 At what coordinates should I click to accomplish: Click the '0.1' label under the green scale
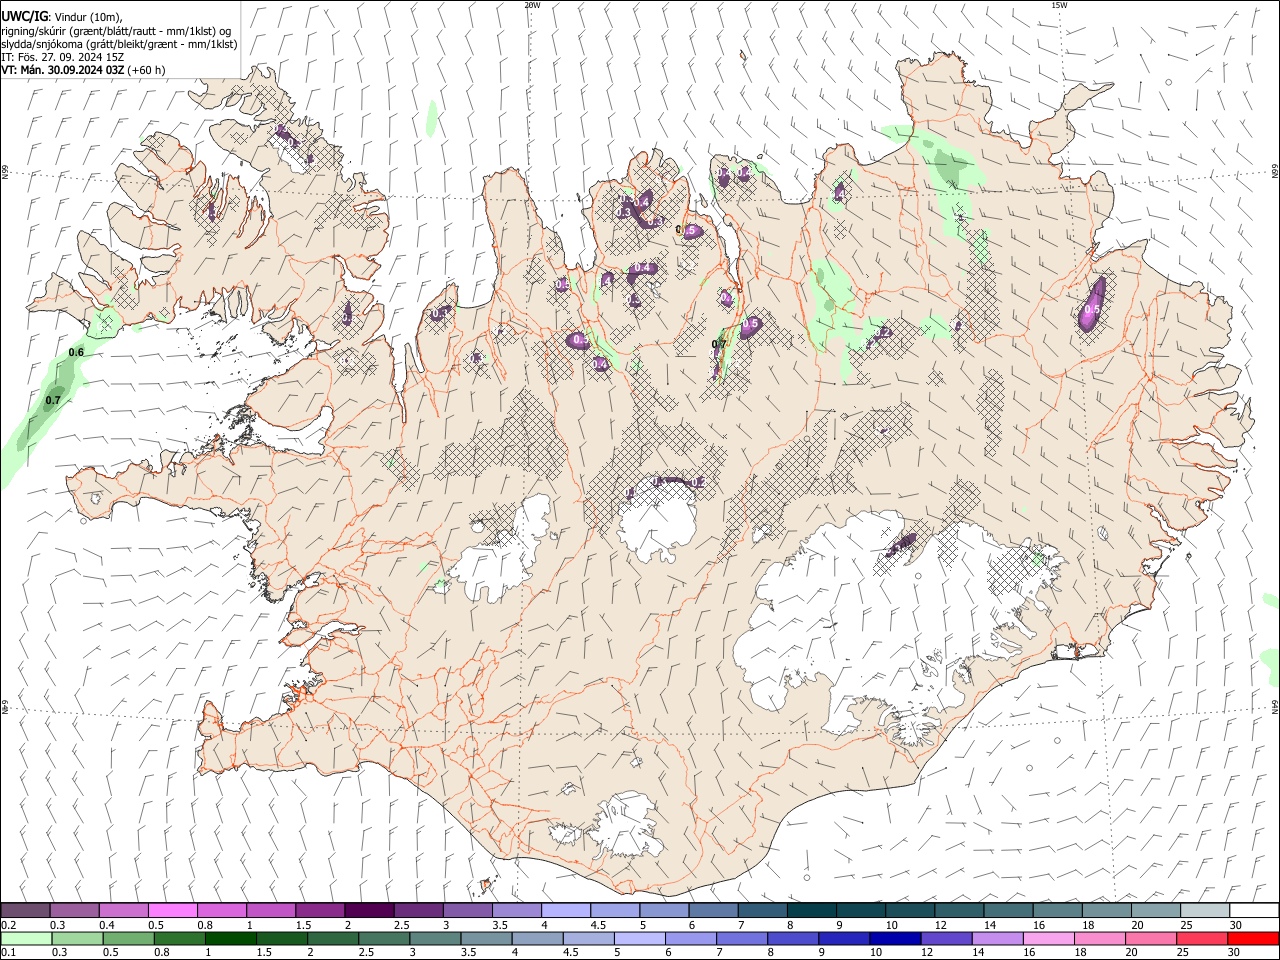click(10, 953)
